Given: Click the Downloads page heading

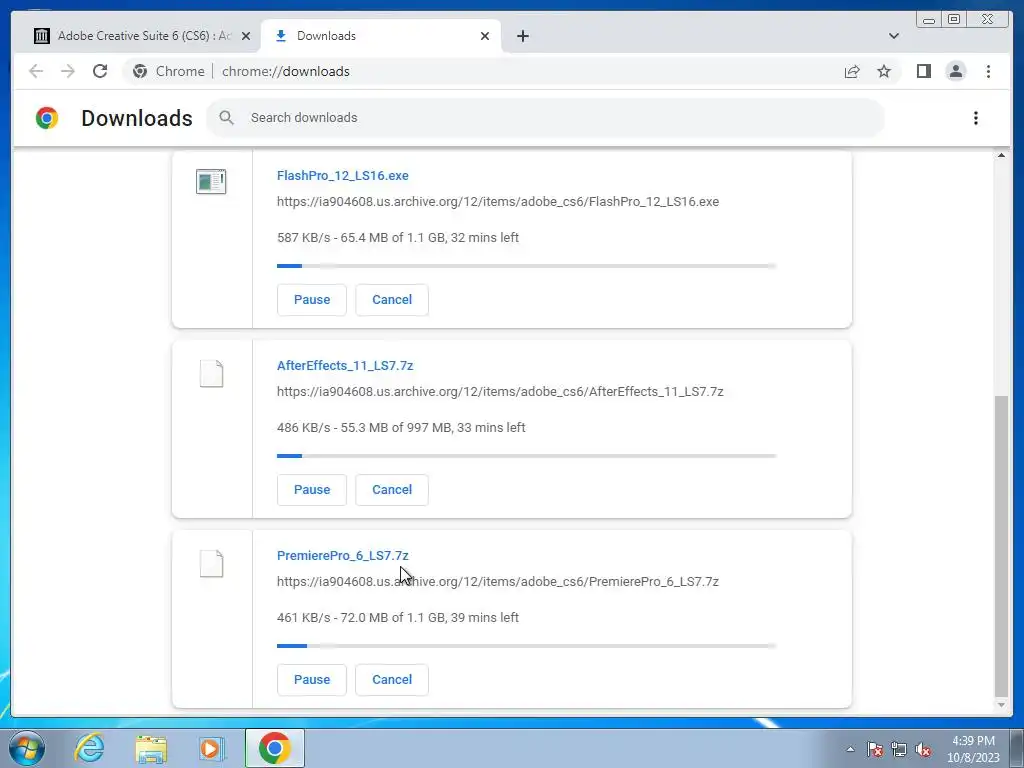Looking at the screenshot, I should [x=136, y=118].
